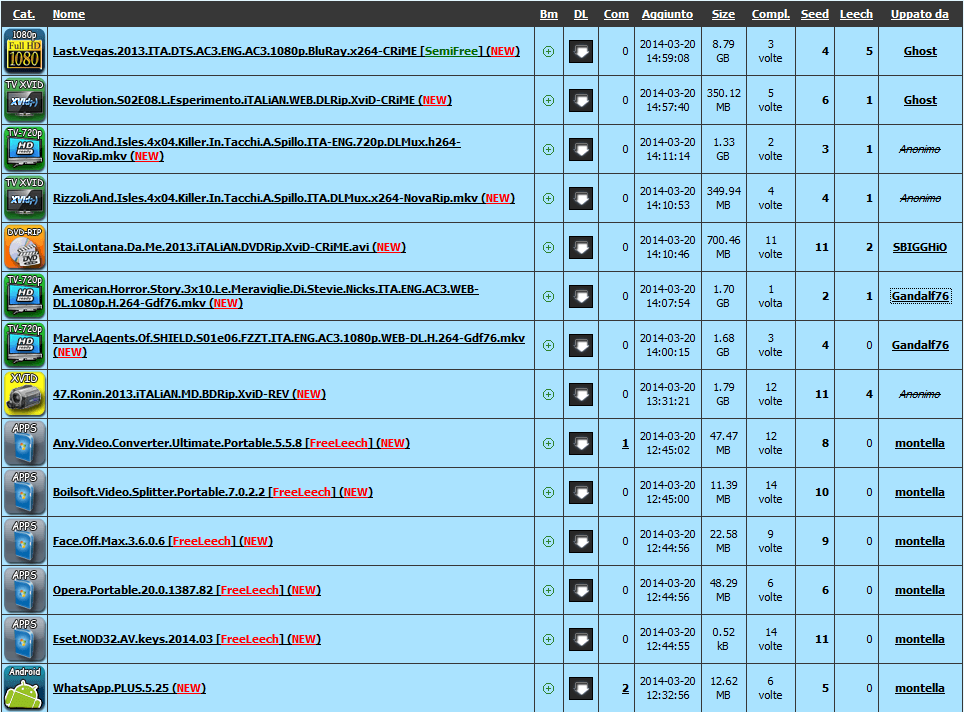The width and height of the screenshot is (964, 712).
Task: Sort by the Size column header
Action: tap(723, 14)
